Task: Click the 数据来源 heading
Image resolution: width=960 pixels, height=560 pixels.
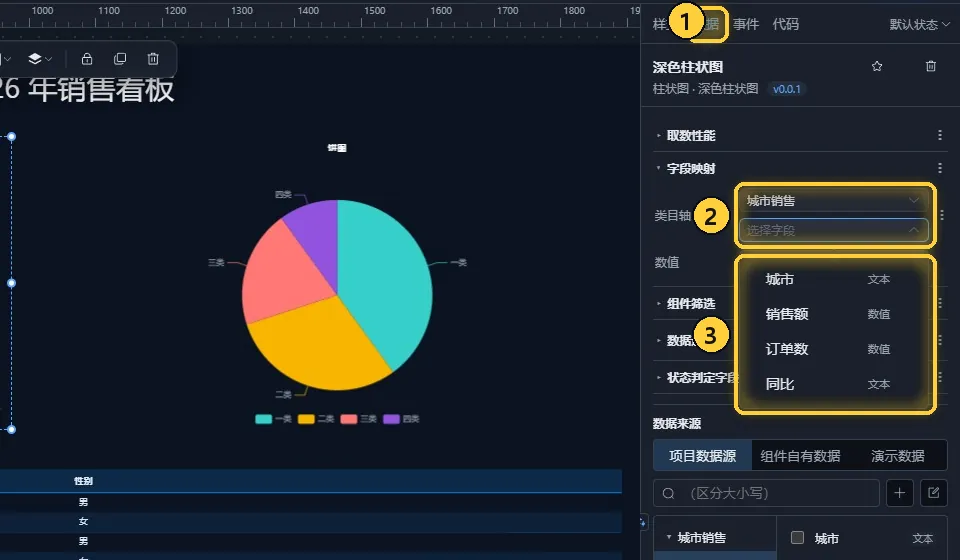Action: click(x=677, y=424)
